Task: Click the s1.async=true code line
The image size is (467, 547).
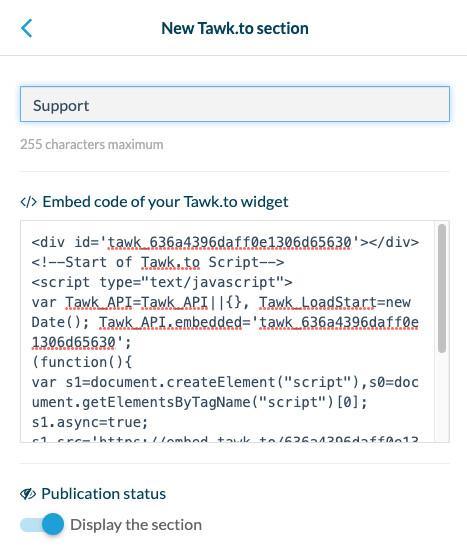Action: pyautogui.click(x=90, y=422)
